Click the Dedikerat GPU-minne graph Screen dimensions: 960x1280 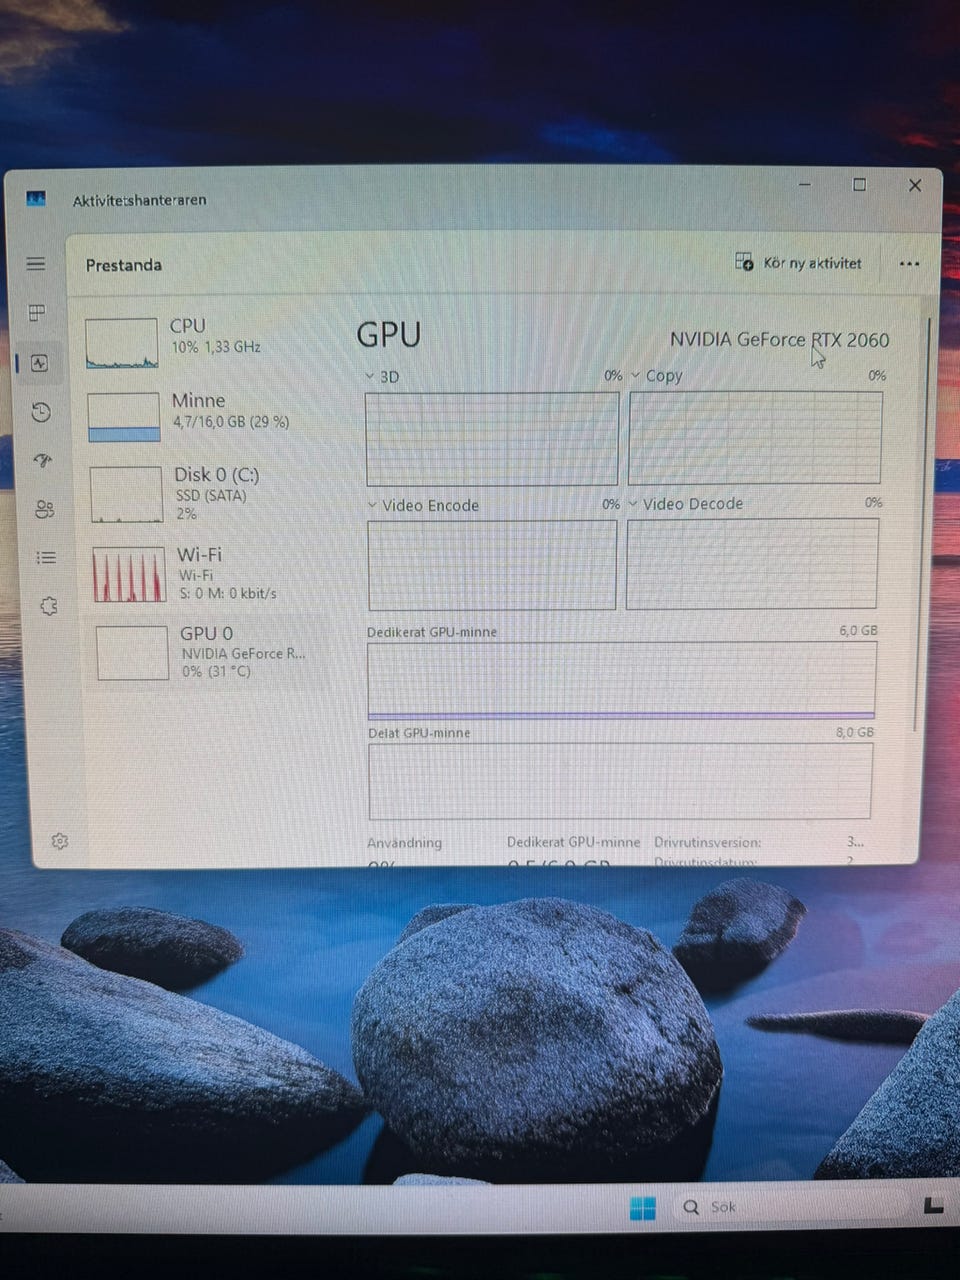point(622,680)
